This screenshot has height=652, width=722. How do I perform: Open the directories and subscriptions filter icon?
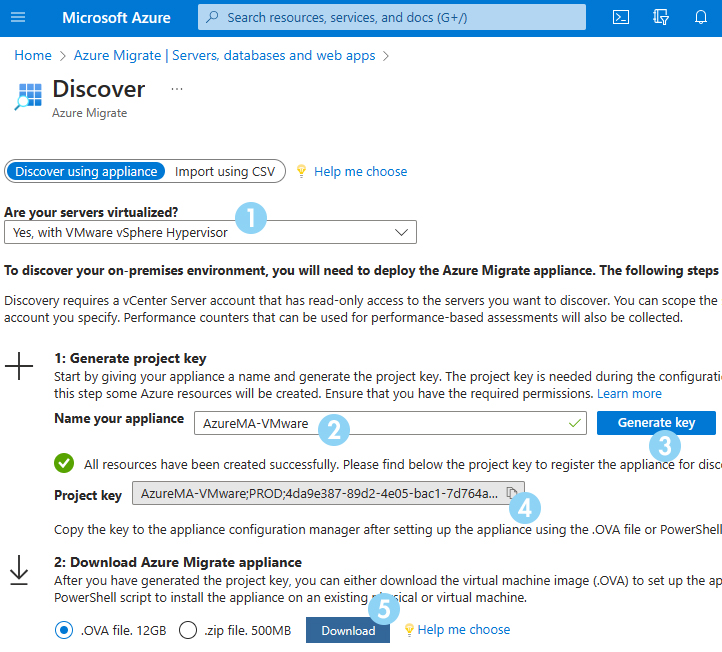(x=661, y=17)
